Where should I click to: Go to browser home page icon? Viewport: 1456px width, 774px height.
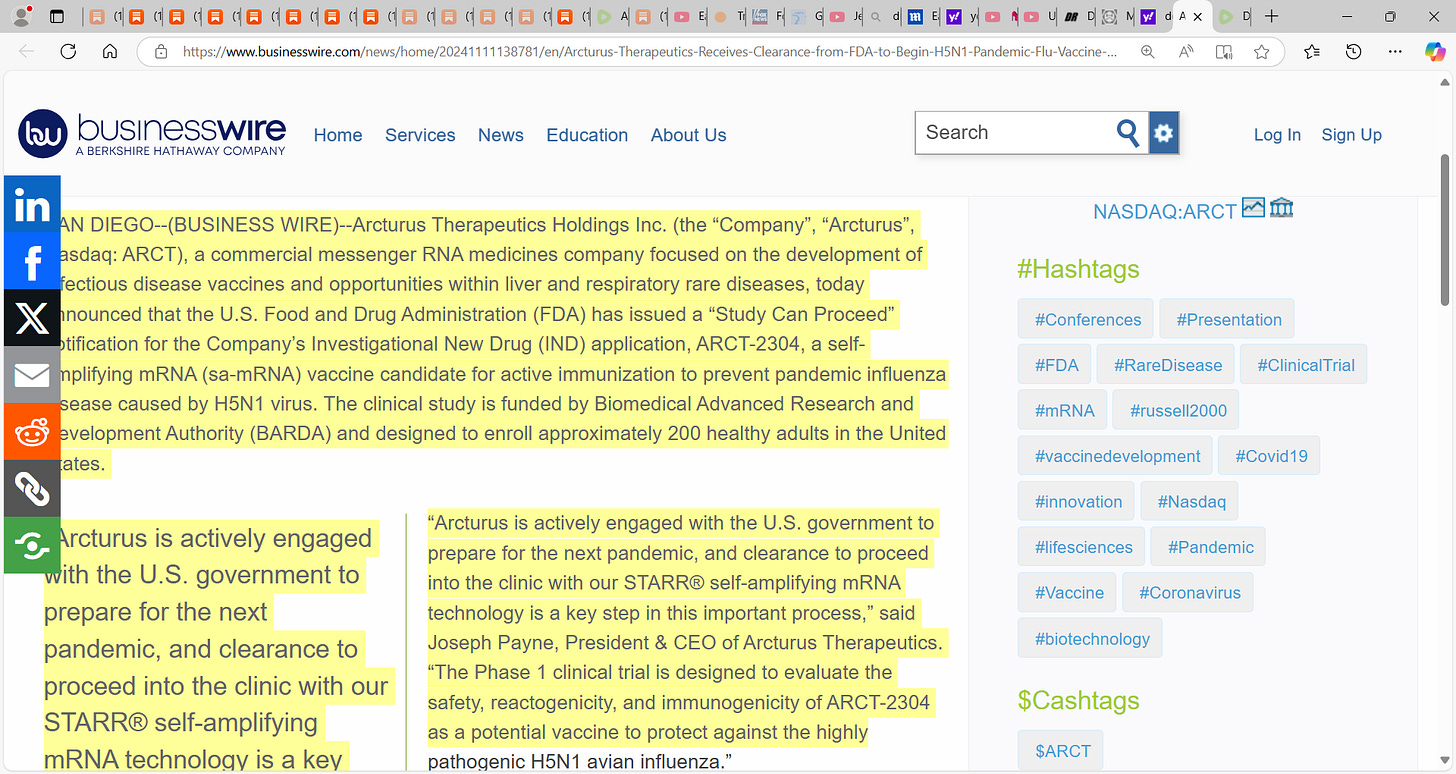coord(110,52)
